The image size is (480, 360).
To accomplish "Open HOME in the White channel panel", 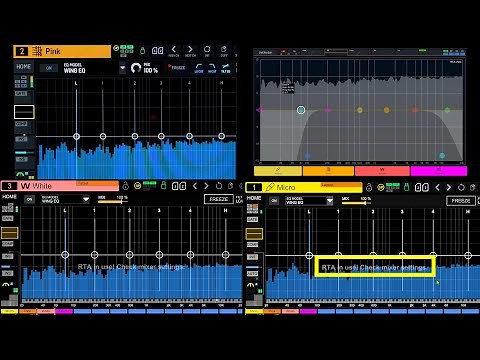I will click(9, 197).
